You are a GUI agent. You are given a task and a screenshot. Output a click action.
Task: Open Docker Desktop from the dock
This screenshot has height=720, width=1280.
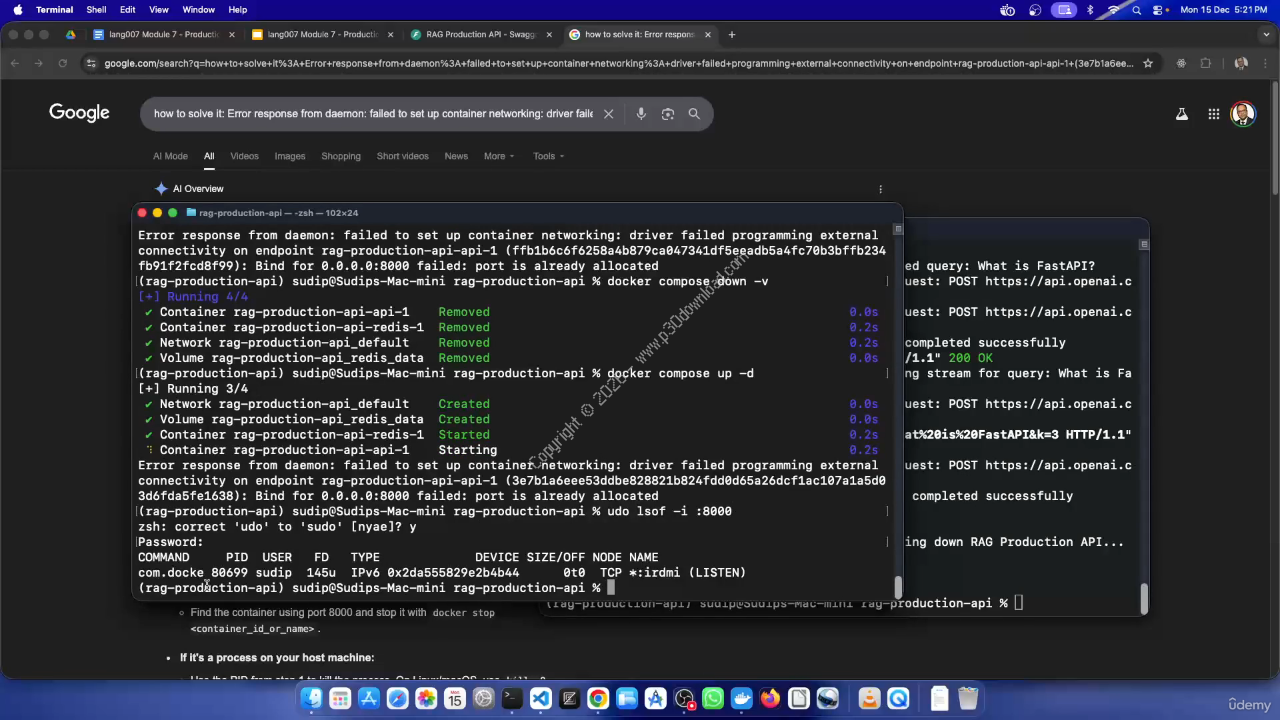tap(741, 699)
